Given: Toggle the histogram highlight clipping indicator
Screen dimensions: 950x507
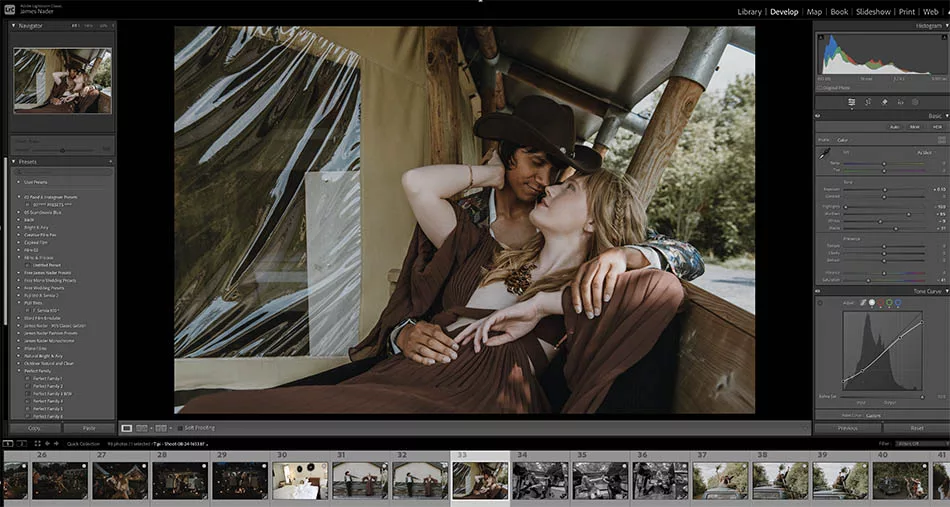Looking at the screenshot, I should (x=943, y=38).
